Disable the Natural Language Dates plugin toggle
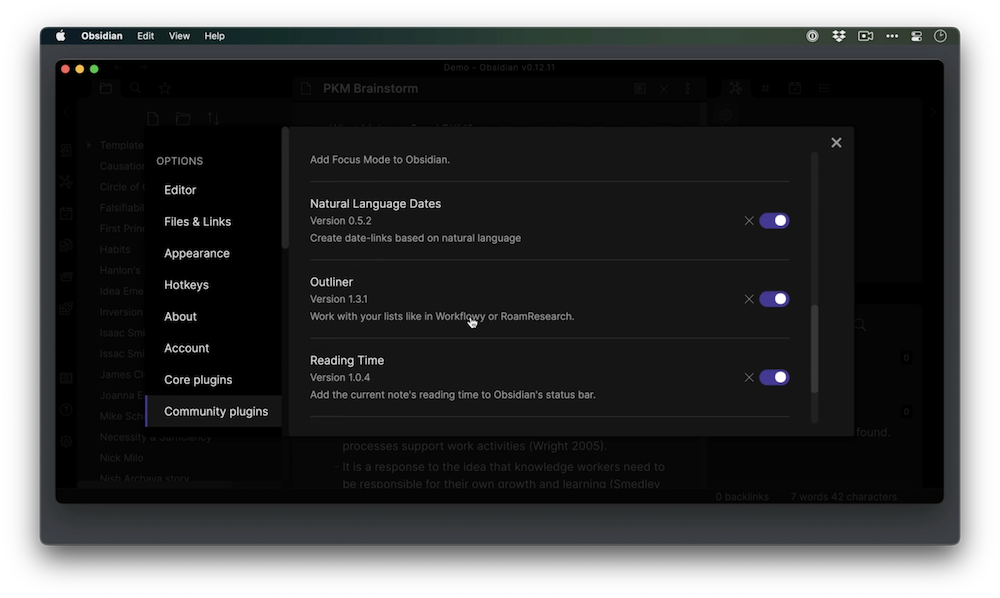1000x598 pixels. pos(774,221)
